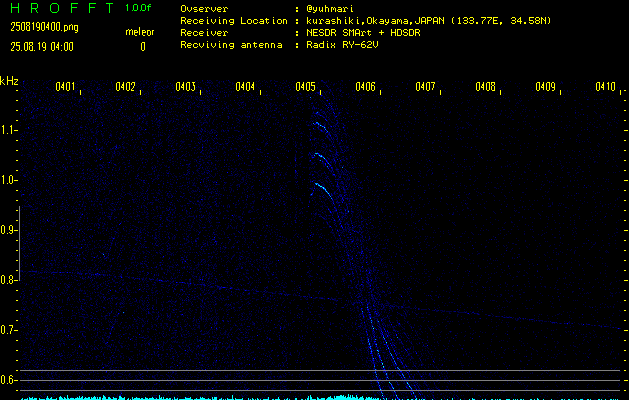Click the HROFFT title text

63,8
